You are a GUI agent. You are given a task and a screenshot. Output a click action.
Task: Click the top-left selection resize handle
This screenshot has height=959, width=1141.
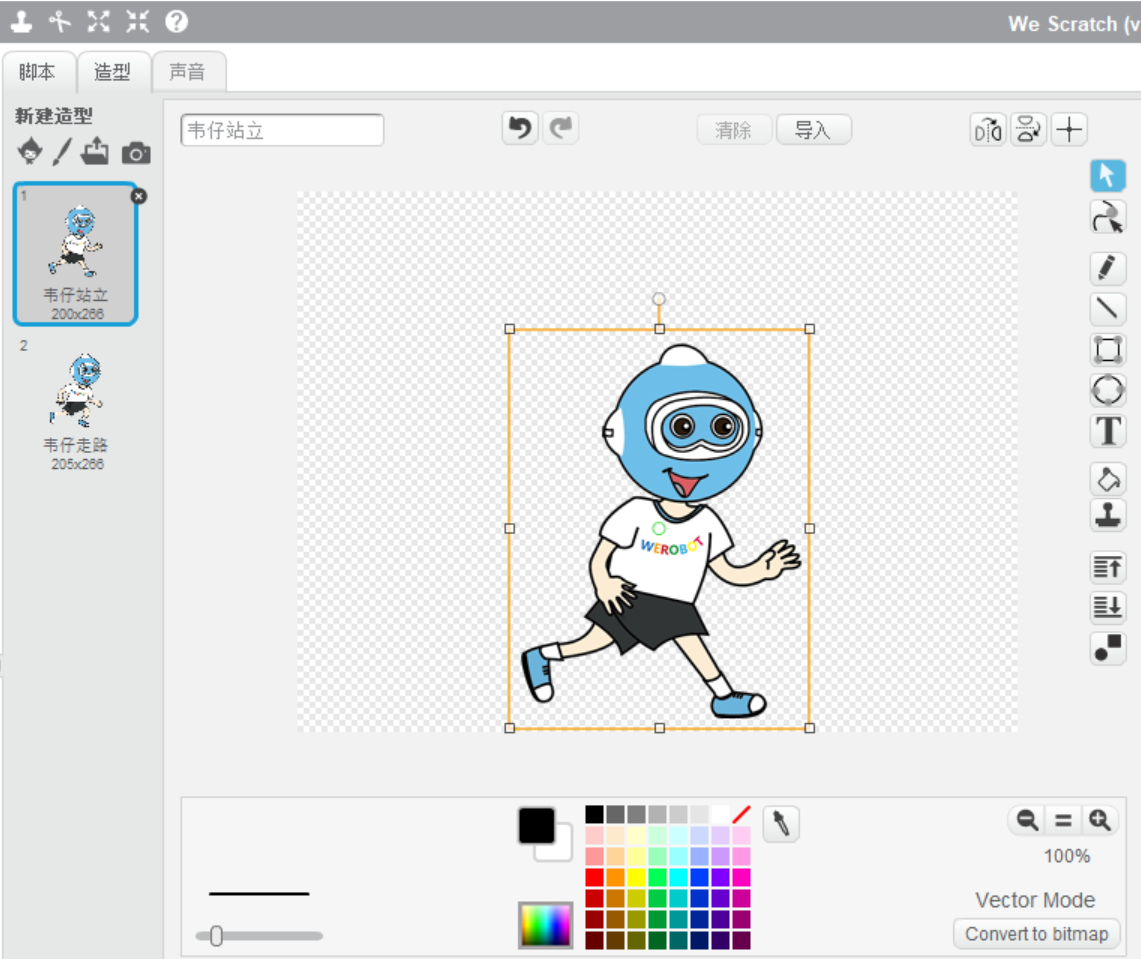coord(509,329)
